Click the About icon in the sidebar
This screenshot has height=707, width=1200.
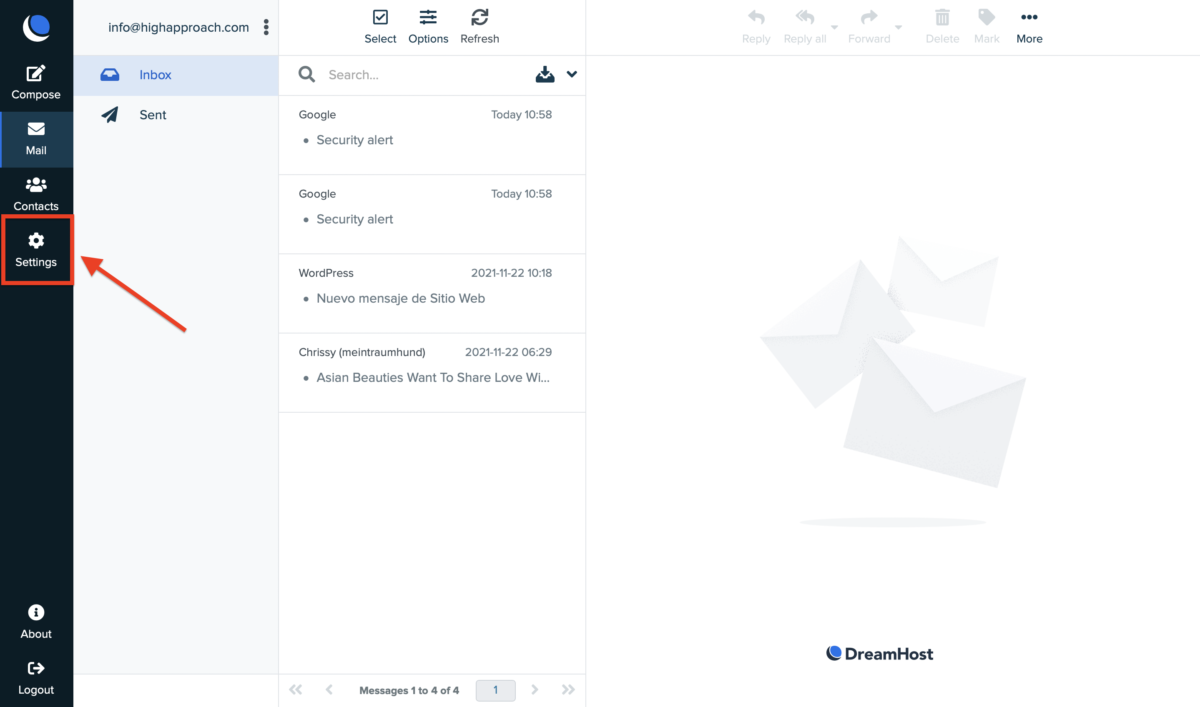point(36,620)
